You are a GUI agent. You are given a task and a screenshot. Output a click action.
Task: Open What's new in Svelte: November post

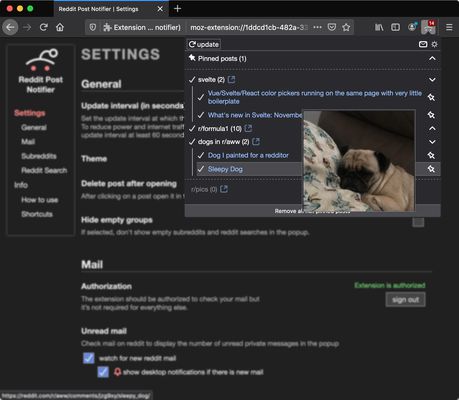pyautogui.click(x=255, y=115)
